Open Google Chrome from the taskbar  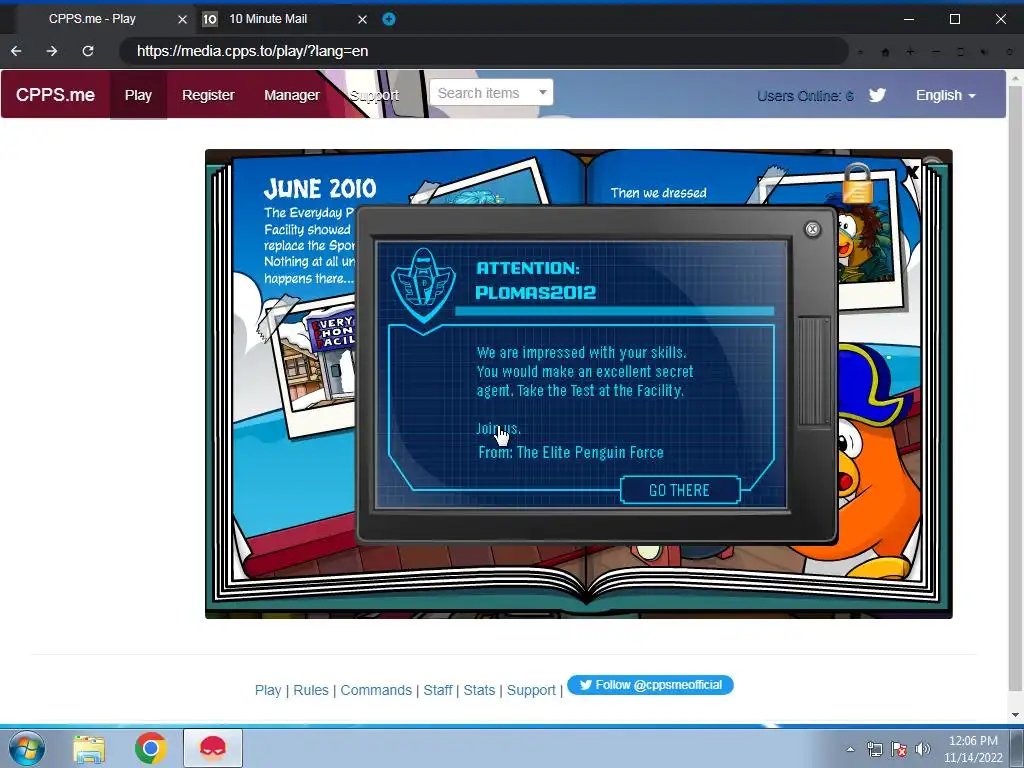pos(151,748)
